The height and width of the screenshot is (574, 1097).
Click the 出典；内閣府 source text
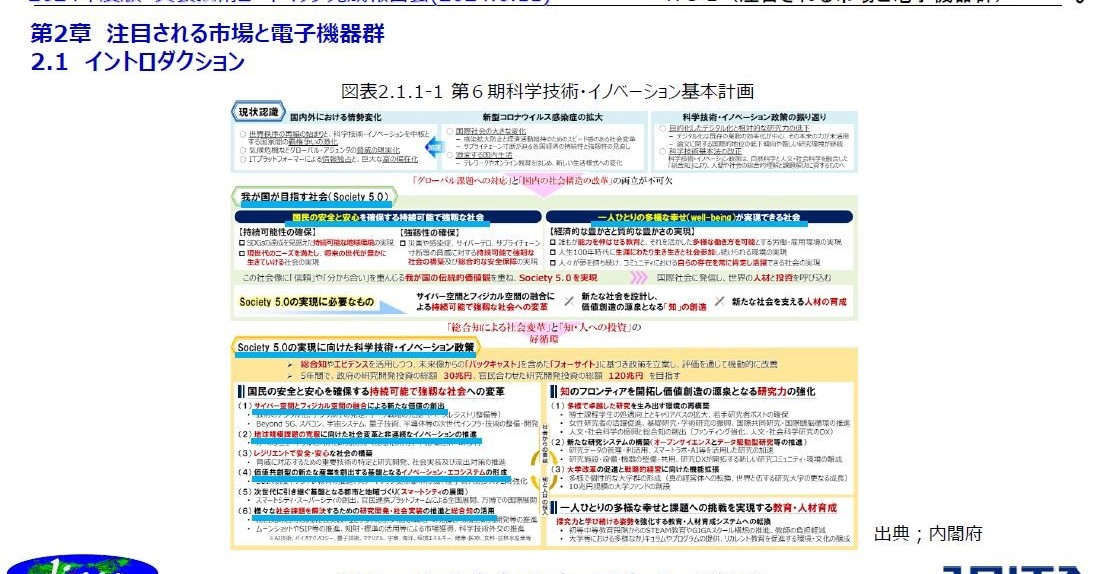coord(928,532)
